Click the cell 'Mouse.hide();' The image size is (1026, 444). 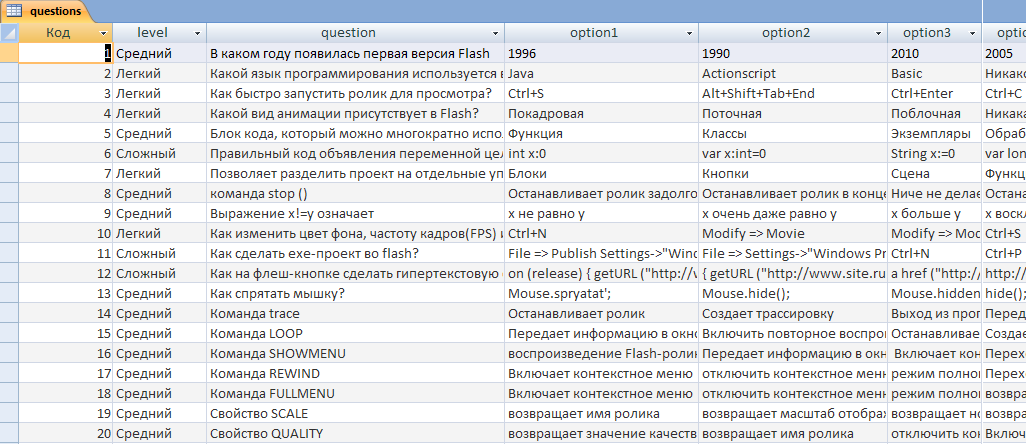point(793,294)
